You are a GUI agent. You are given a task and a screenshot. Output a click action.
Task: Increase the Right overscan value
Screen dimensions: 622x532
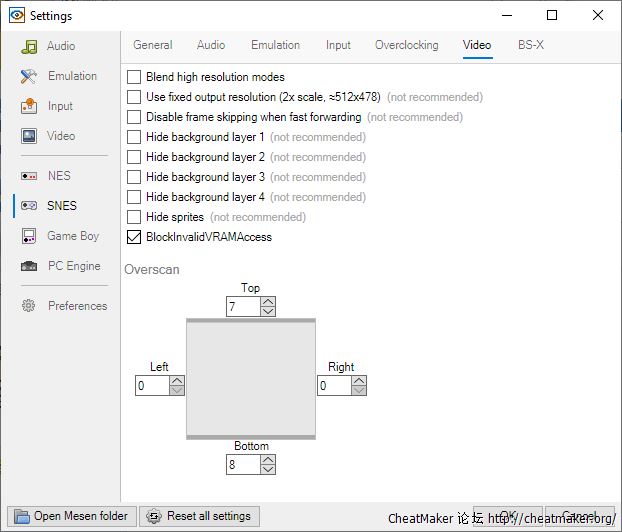click(358, 380)
